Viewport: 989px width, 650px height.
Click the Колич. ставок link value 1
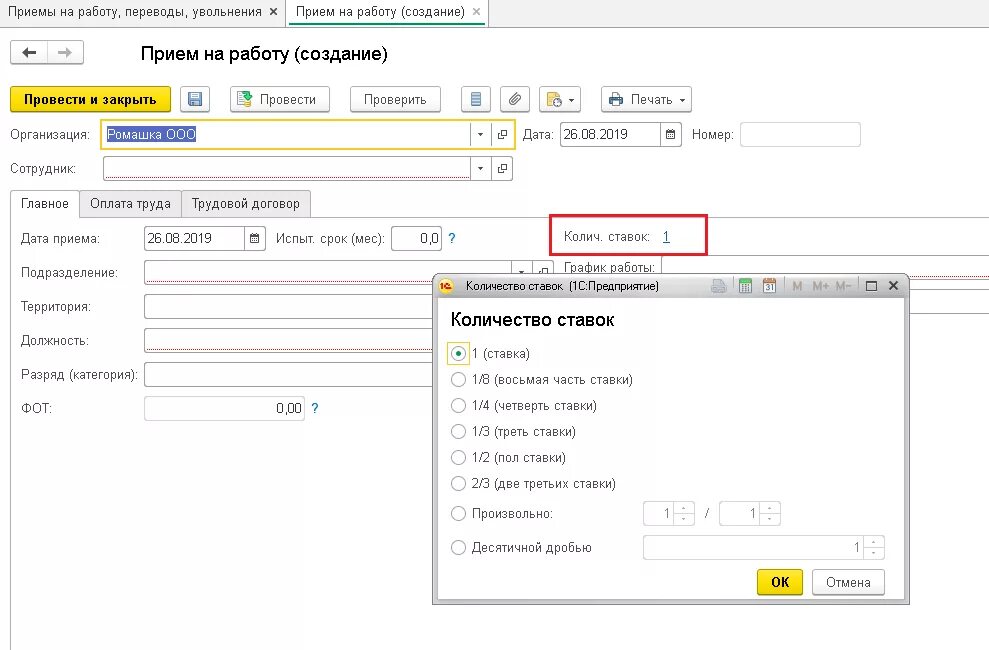pyautogui.click(x=666, y=237)
